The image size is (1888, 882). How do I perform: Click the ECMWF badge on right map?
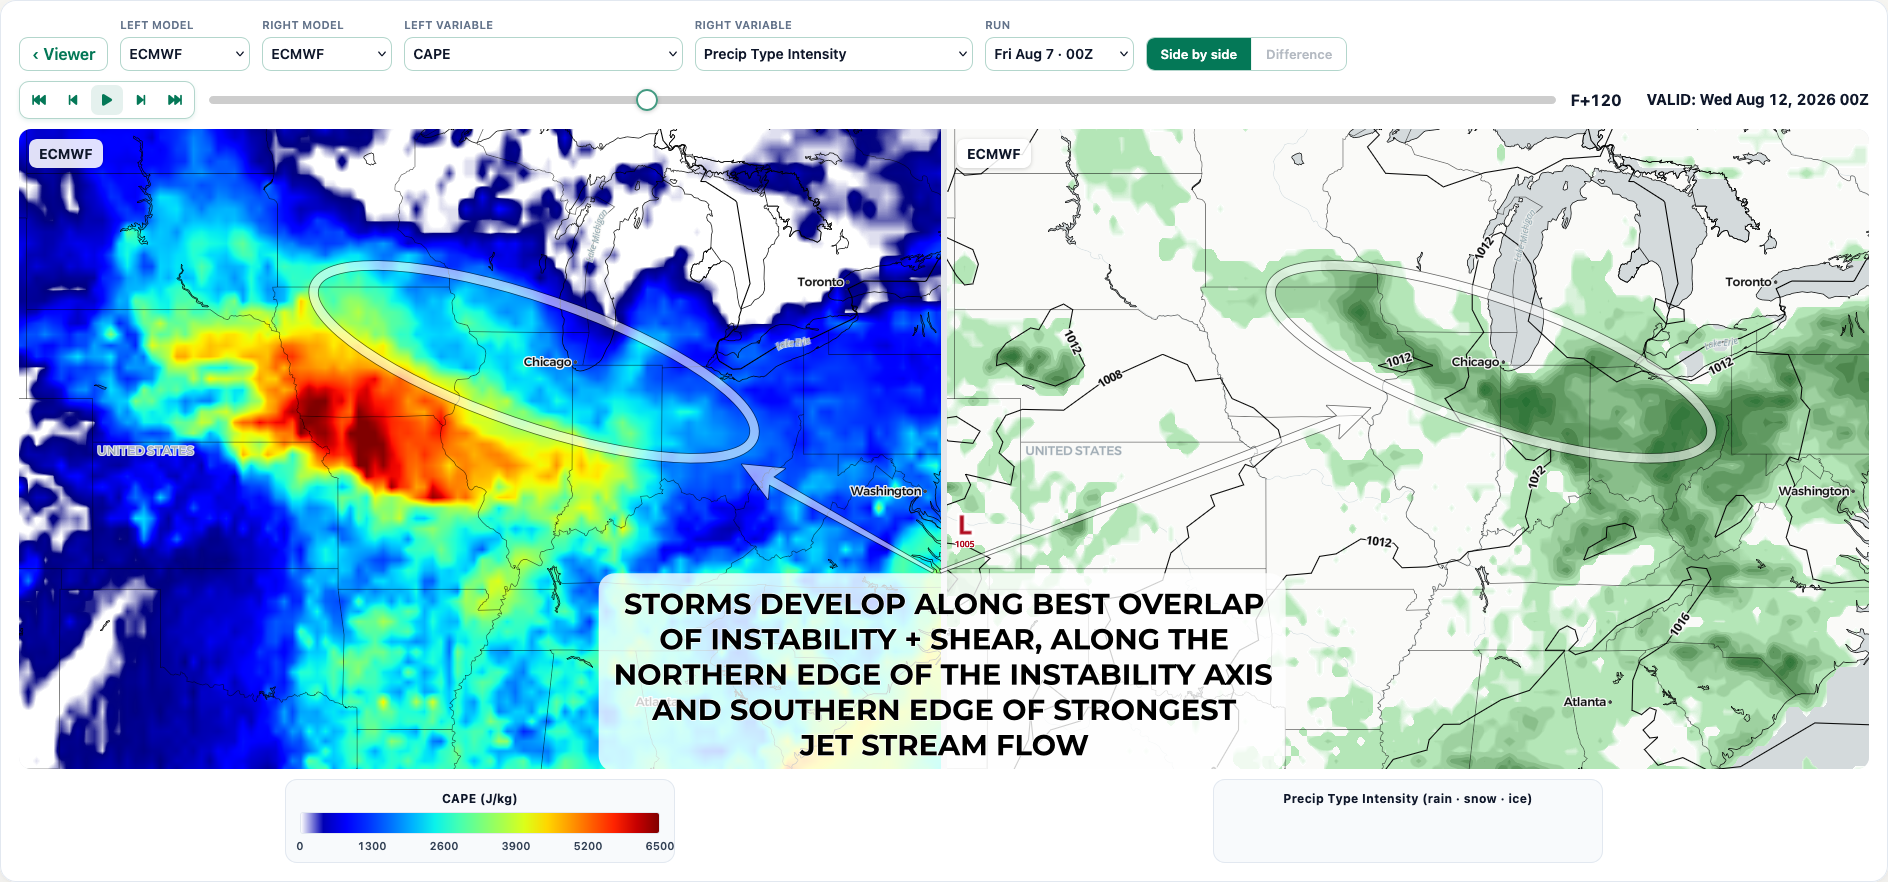[994, 154]
